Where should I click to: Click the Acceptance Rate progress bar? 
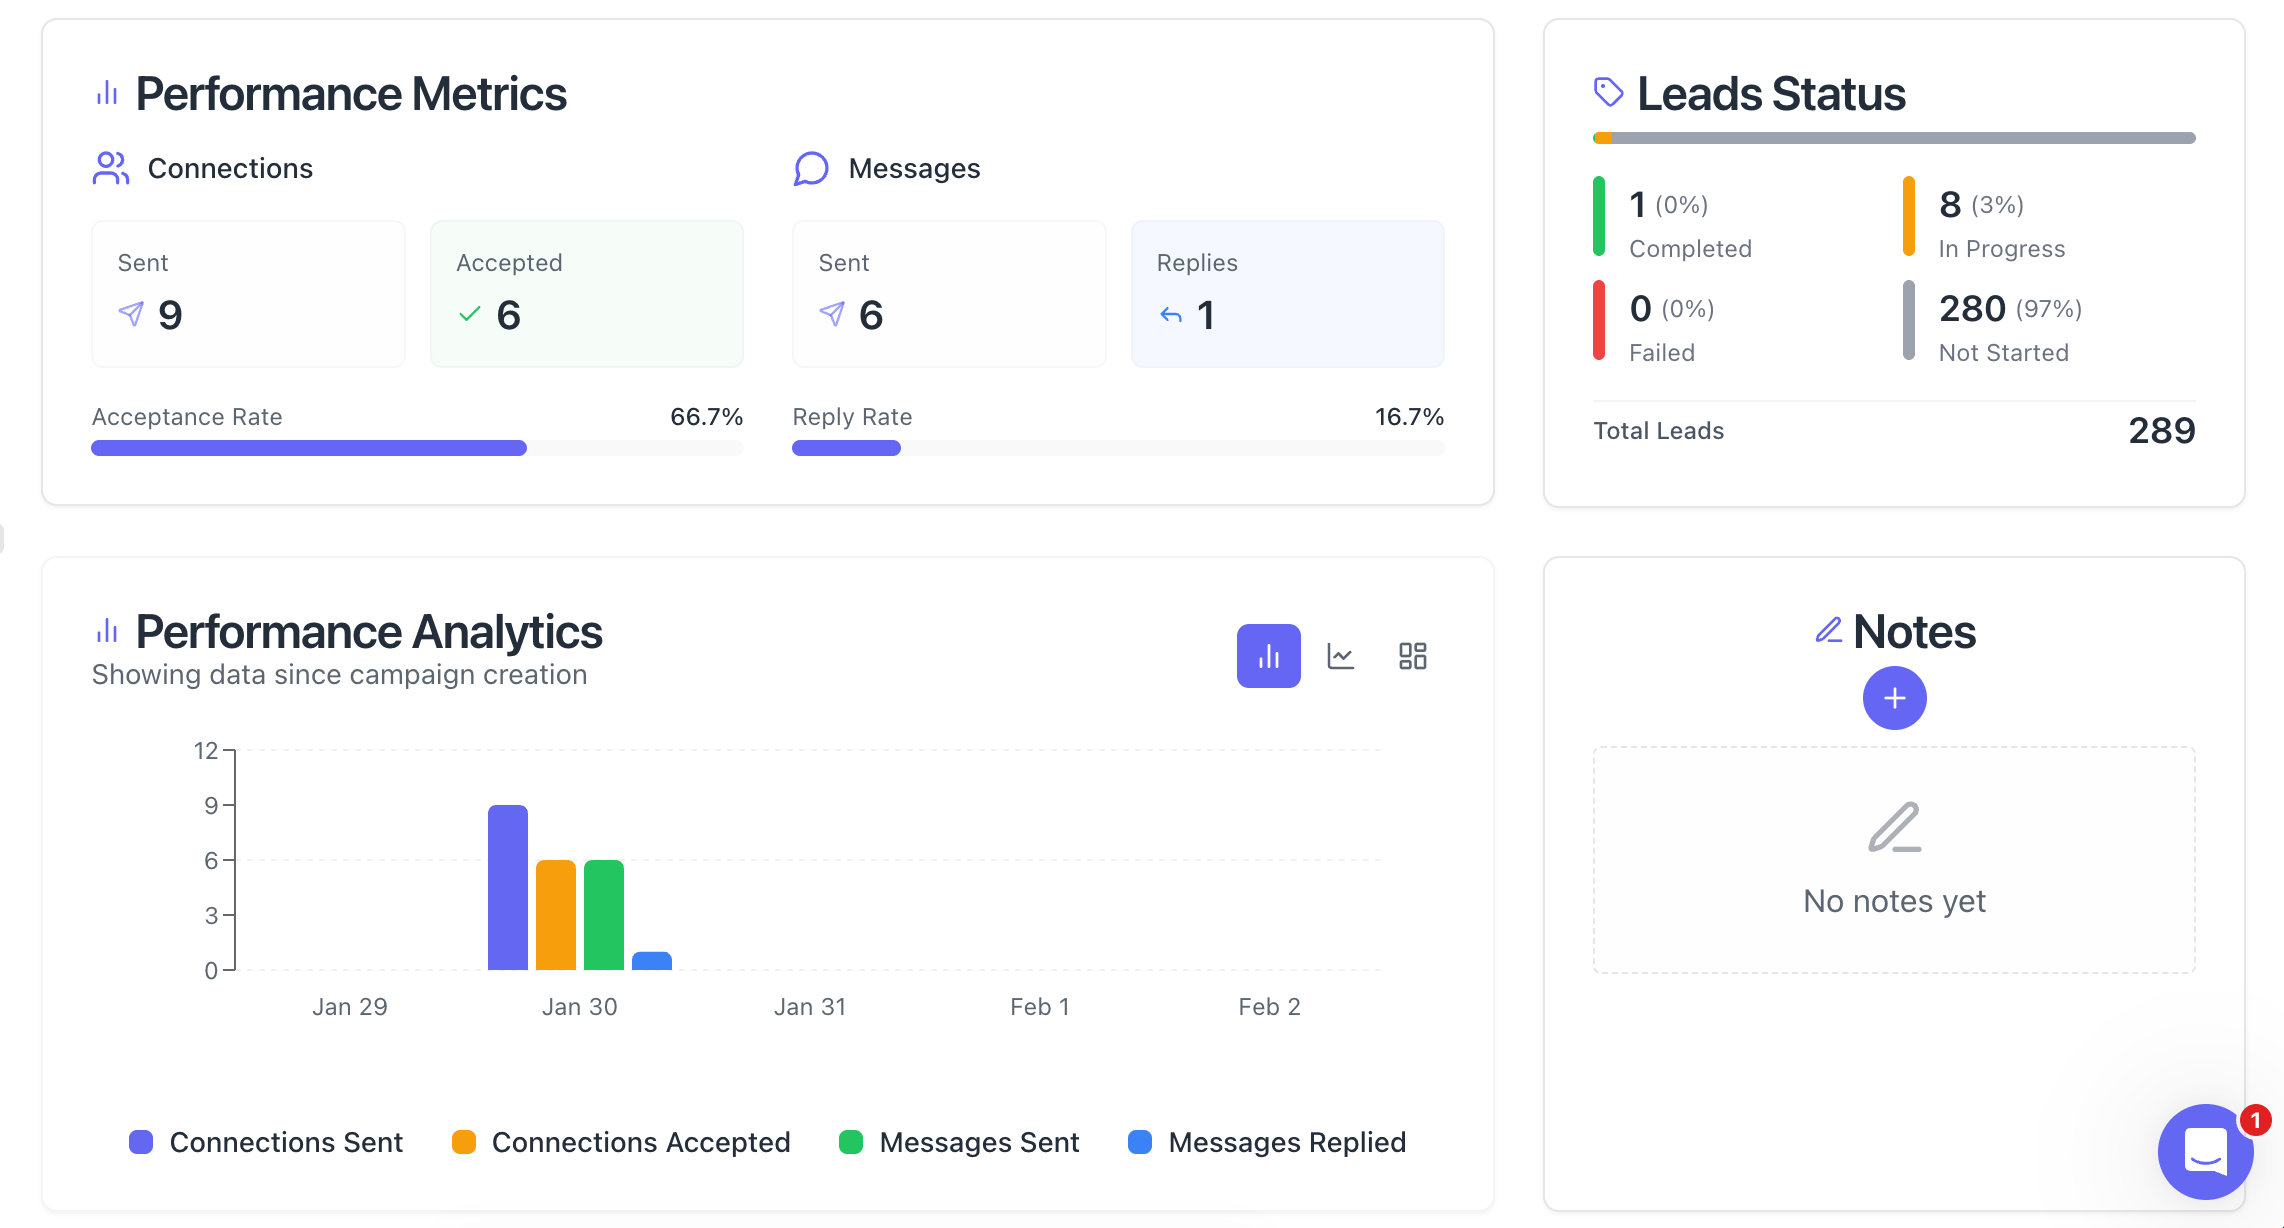pos(417,448)
